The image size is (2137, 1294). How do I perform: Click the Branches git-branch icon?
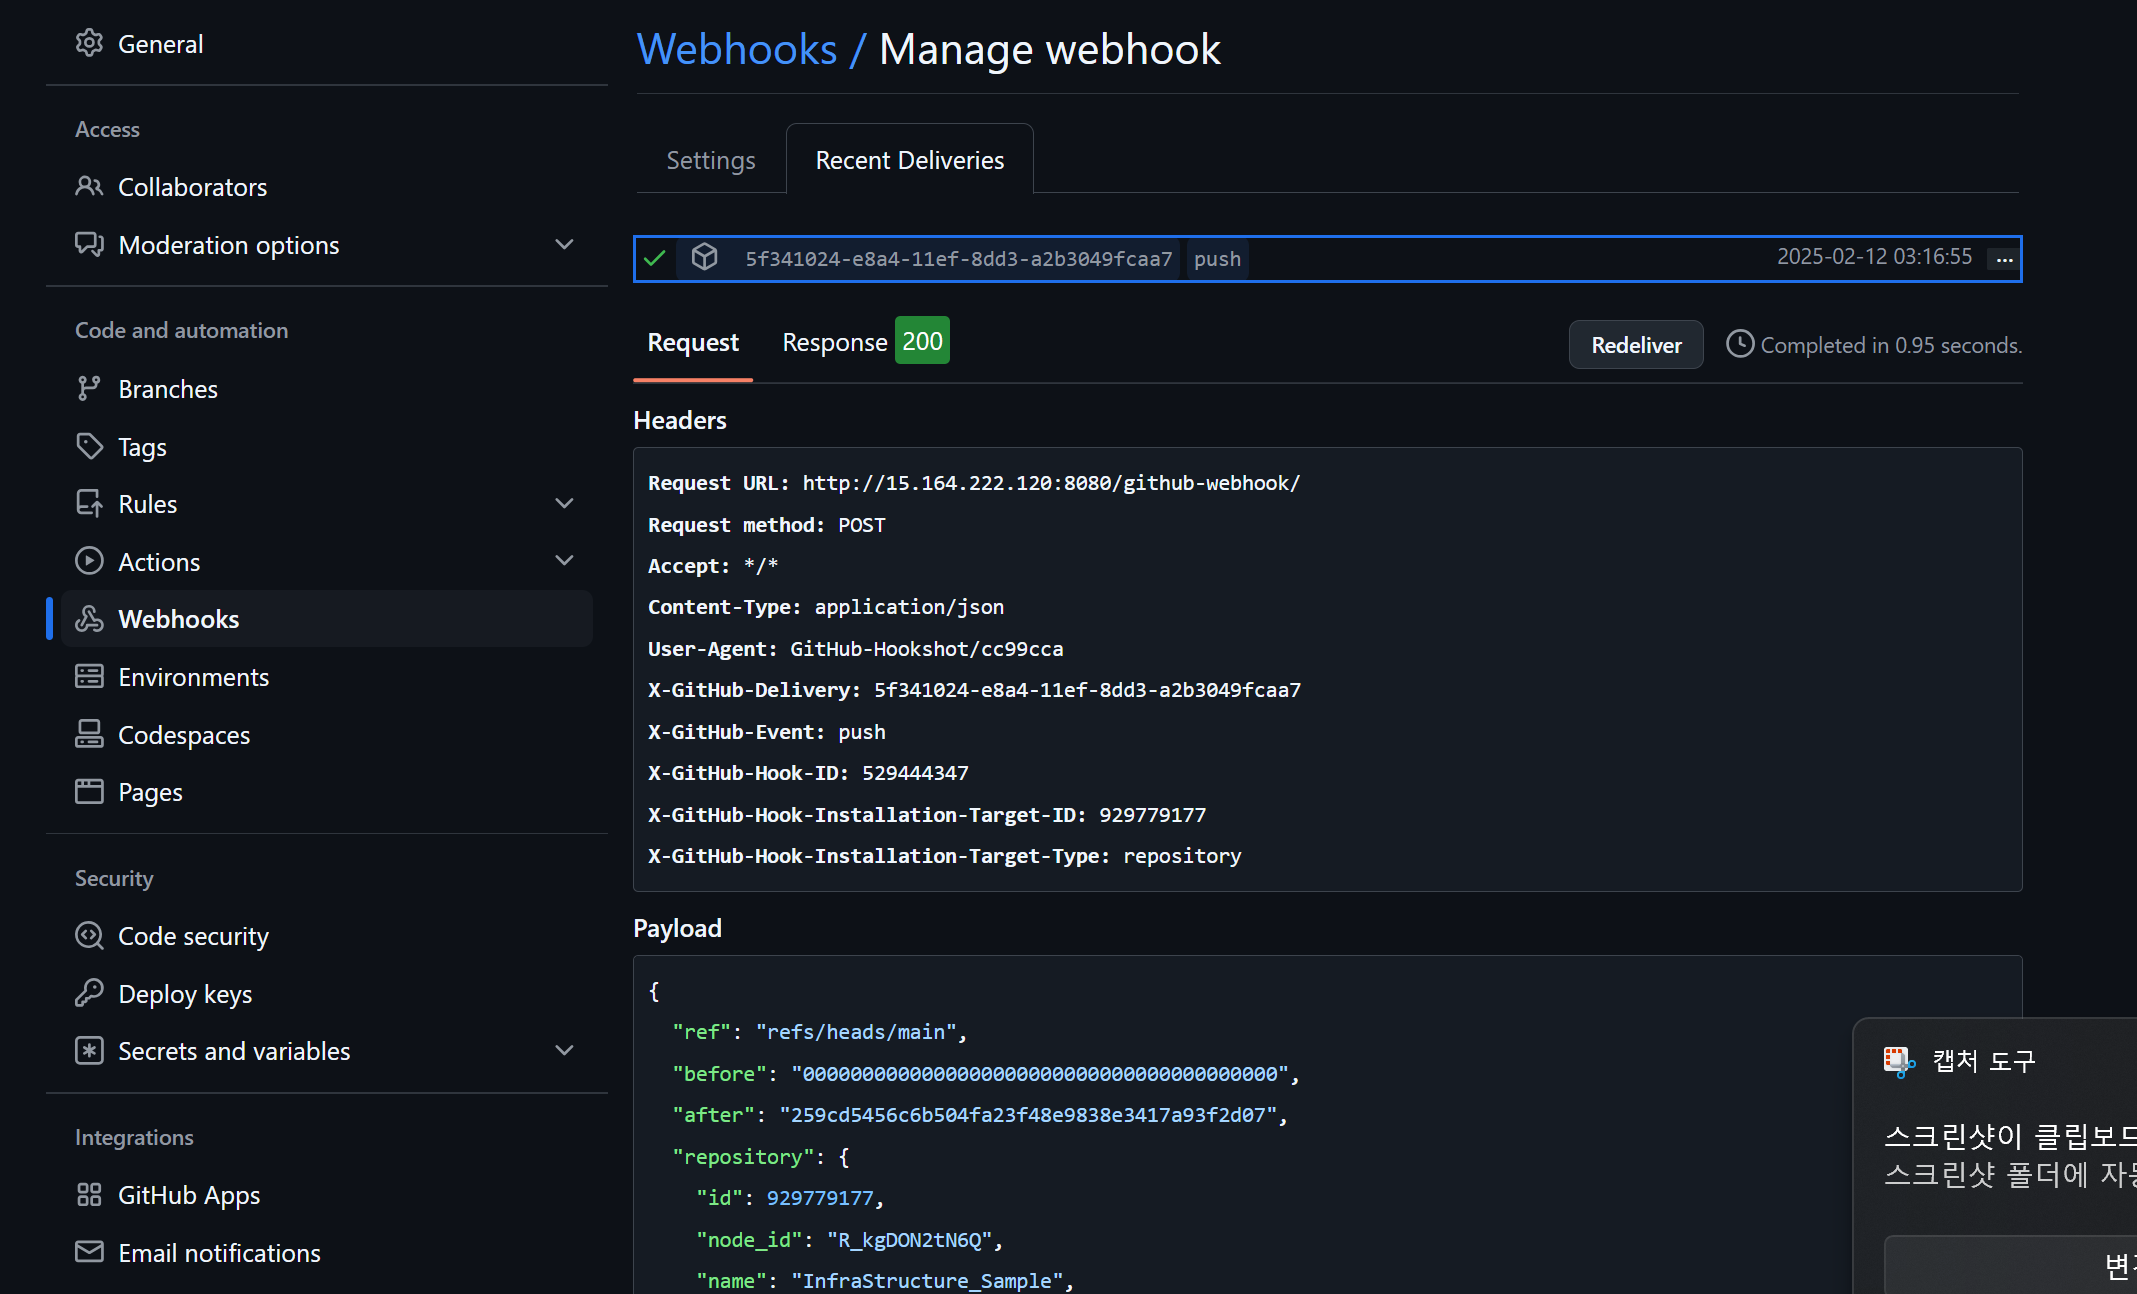[89, 389]
